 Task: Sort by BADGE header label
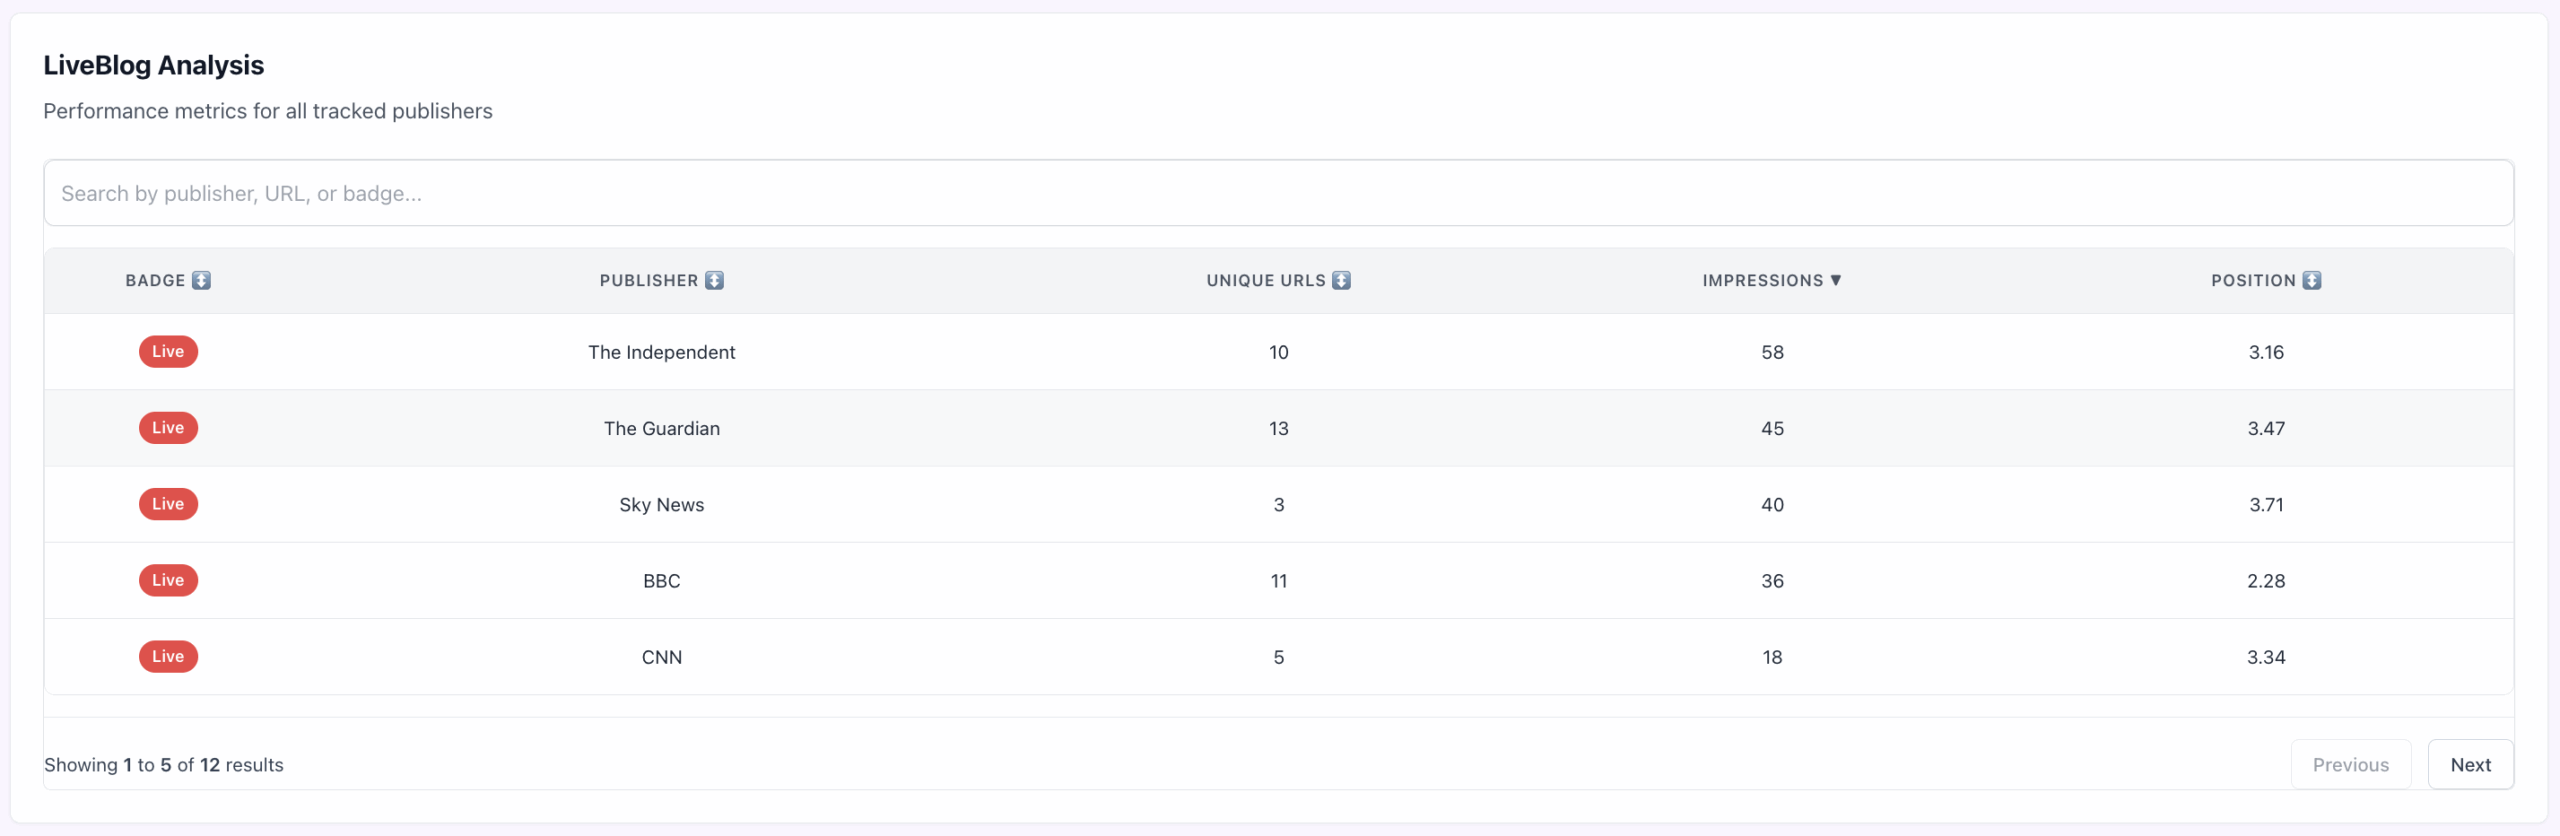155,281
